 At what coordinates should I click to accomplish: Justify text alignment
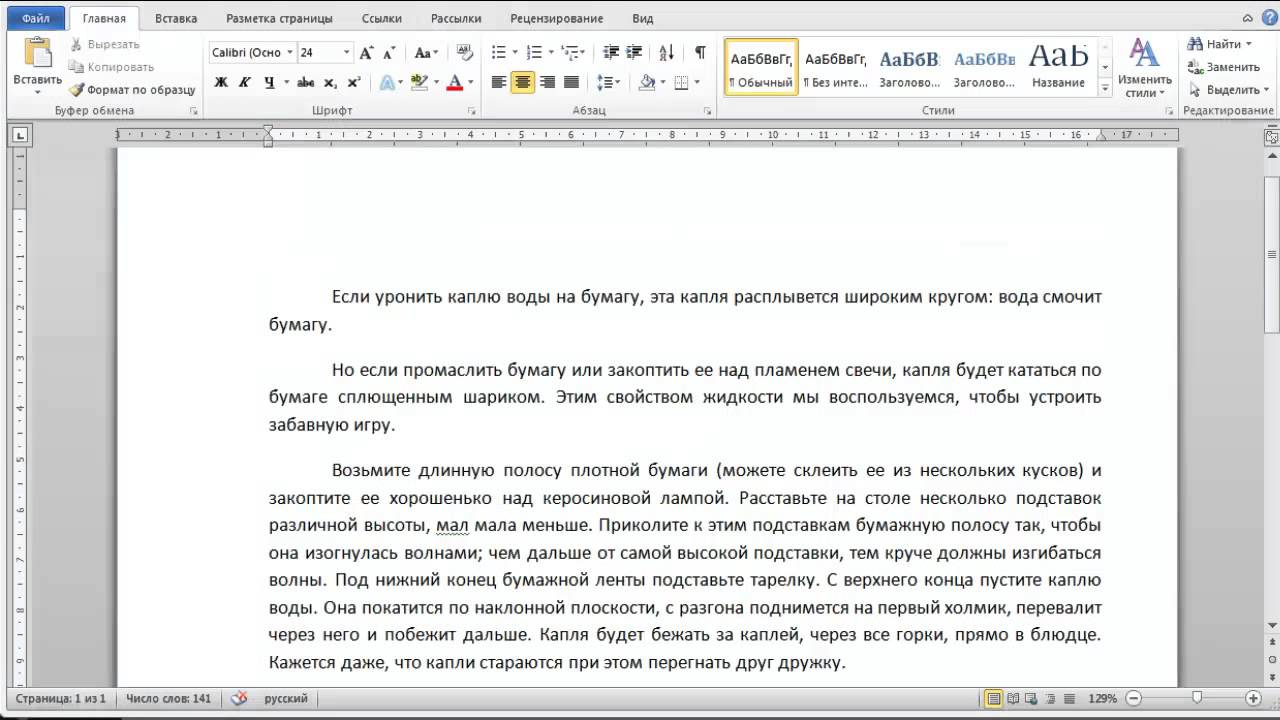coord(571,82)
